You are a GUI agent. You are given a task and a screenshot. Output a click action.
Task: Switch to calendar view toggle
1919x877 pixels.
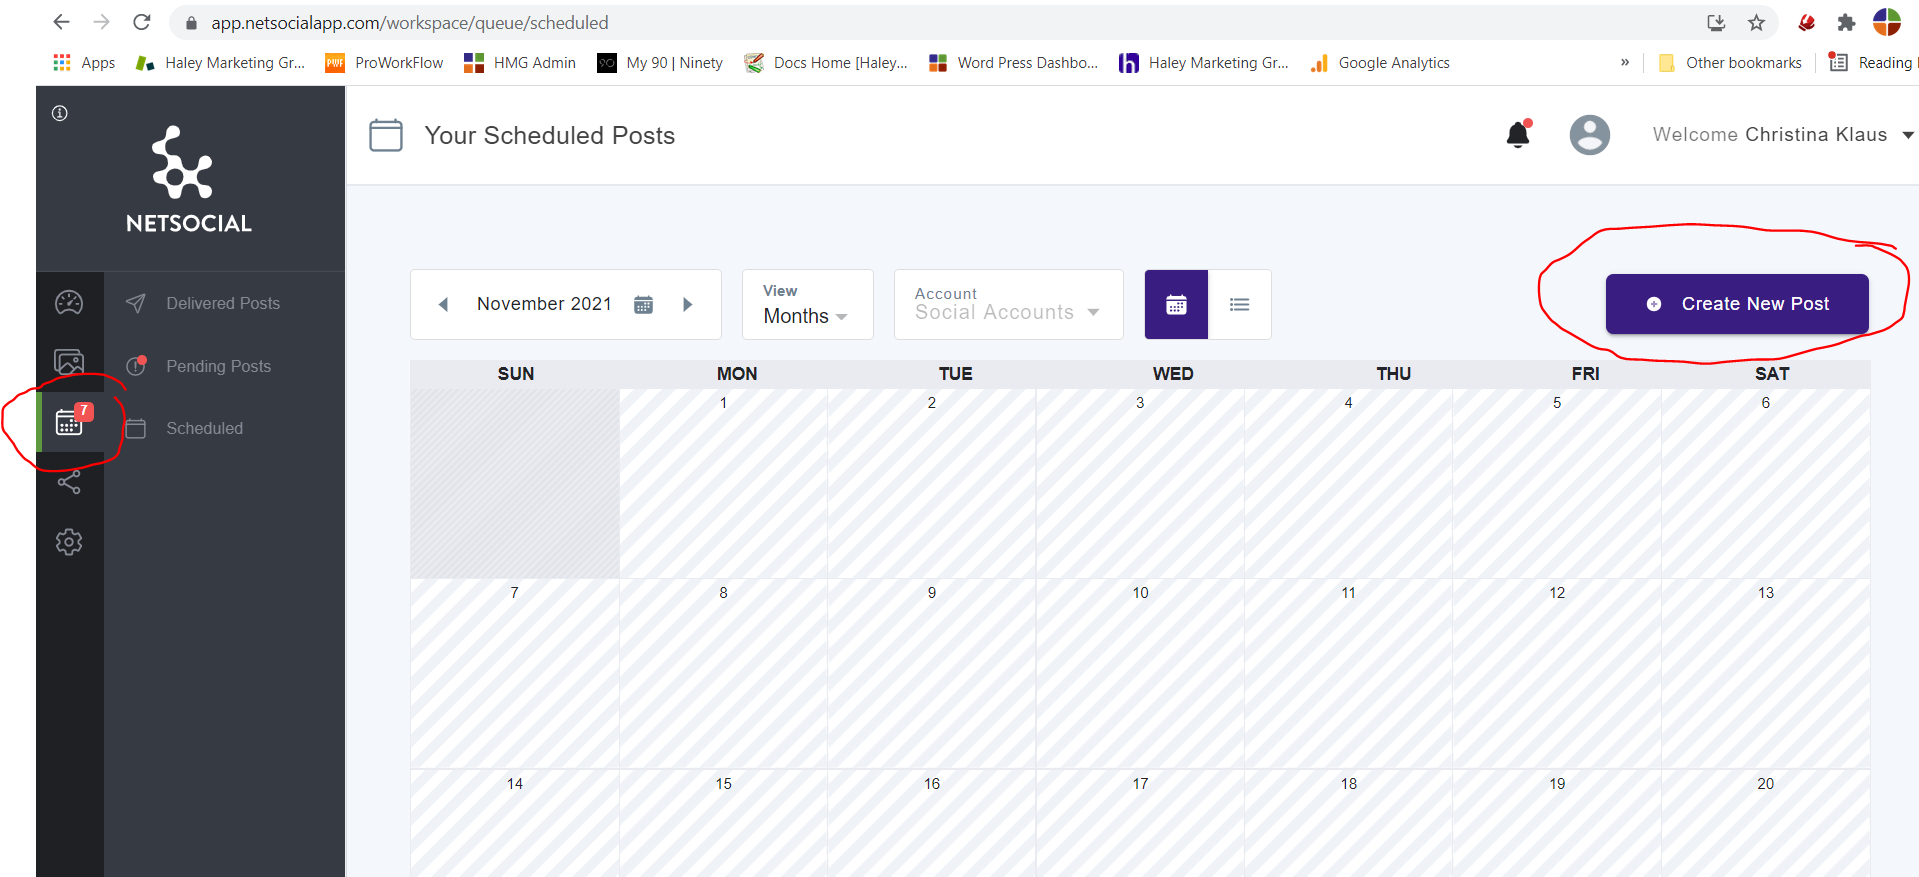coord(1176,304)
